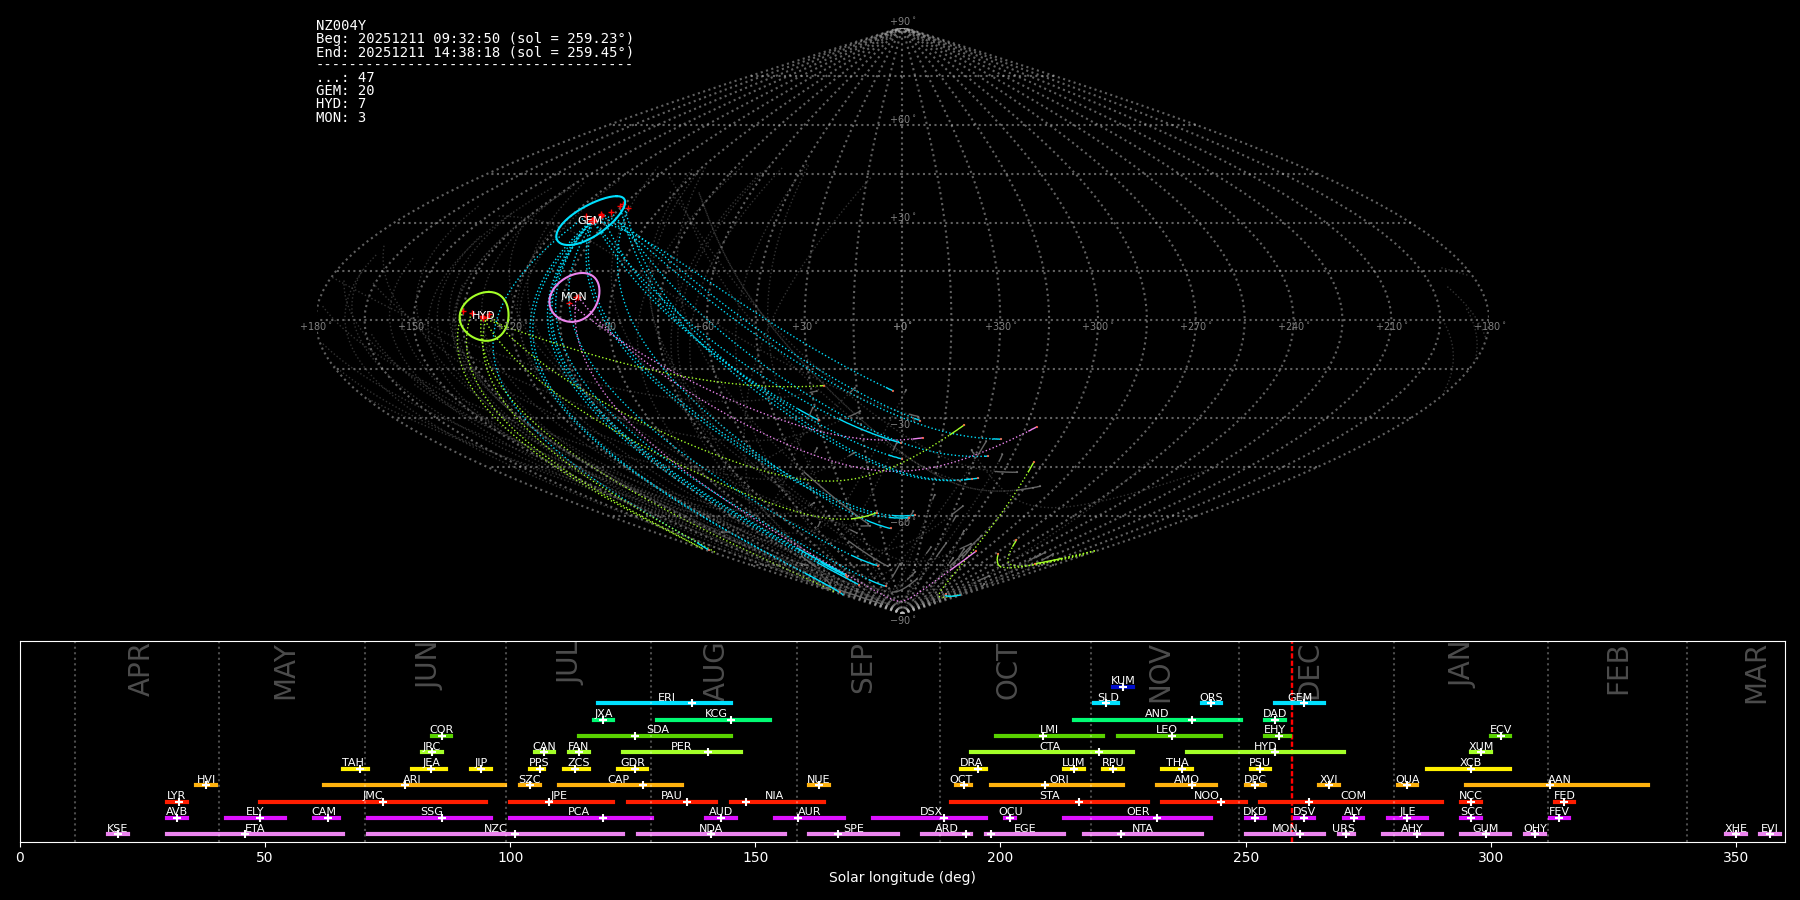Click the pink NZC shower bar
This screenshot has width=1800, height=900.
[495, 834]
